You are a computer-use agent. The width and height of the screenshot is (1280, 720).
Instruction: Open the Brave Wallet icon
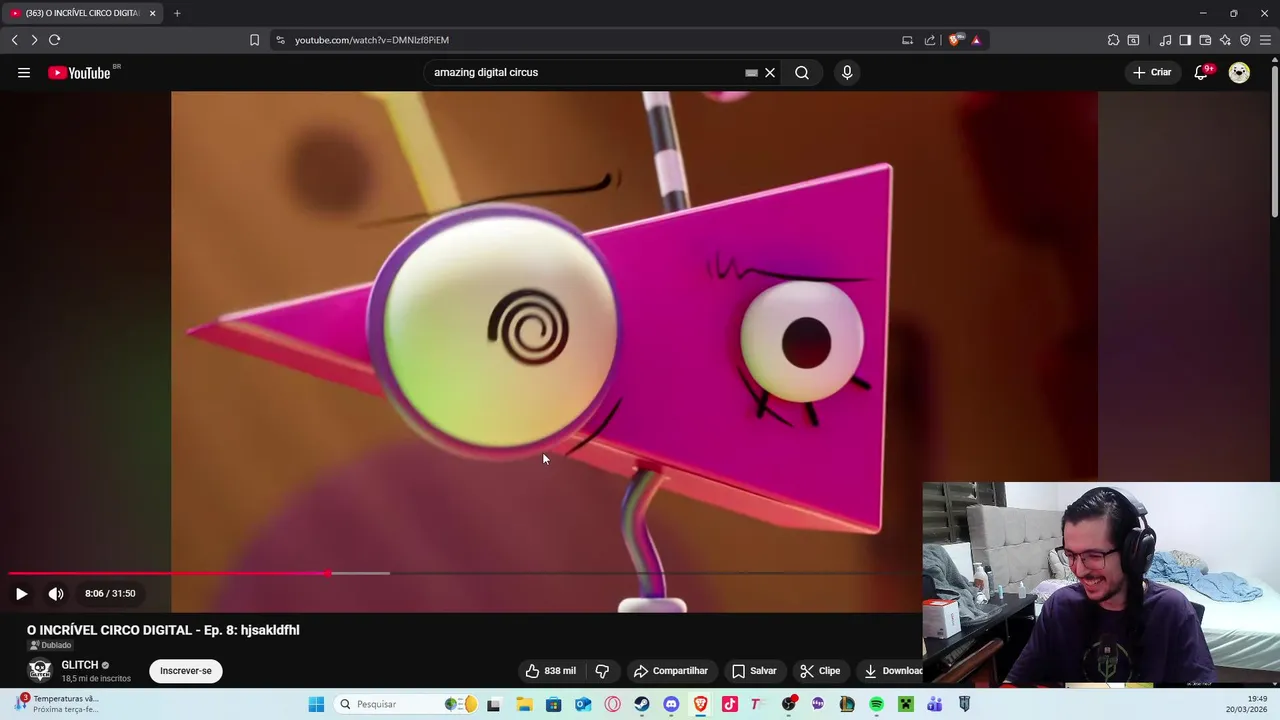(1205, 40)
